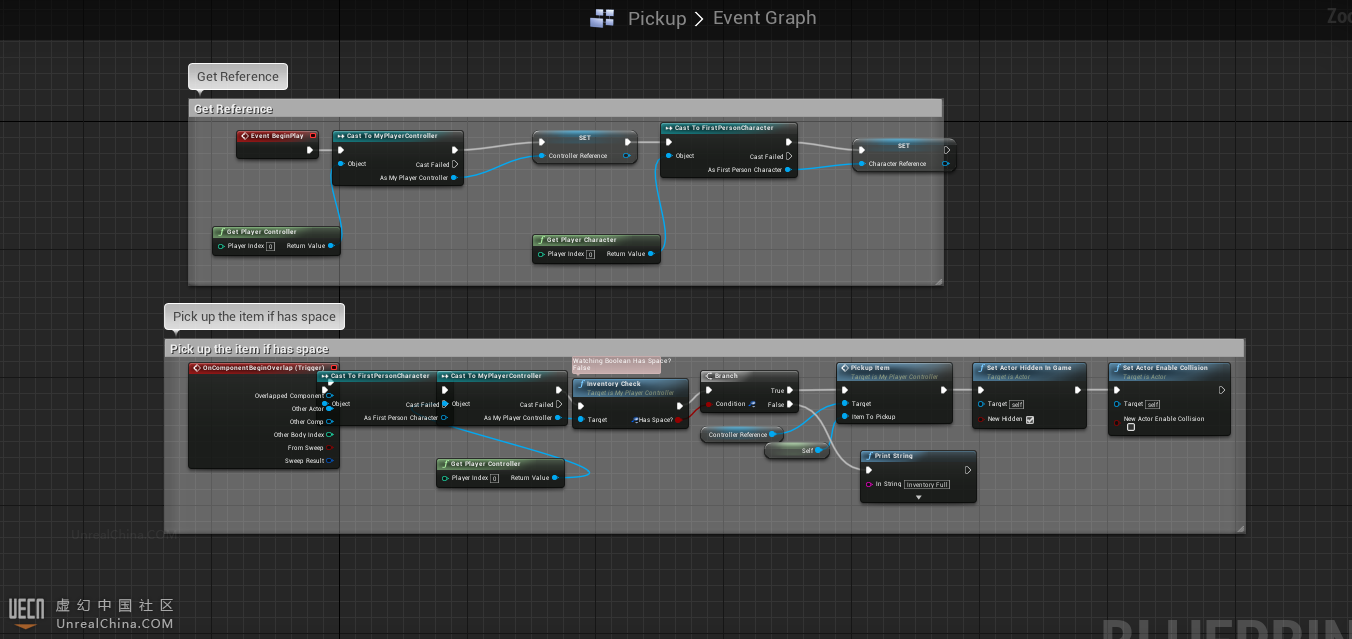Select the Pickup Item node
1352x639 pixels.
click(894, 394)
